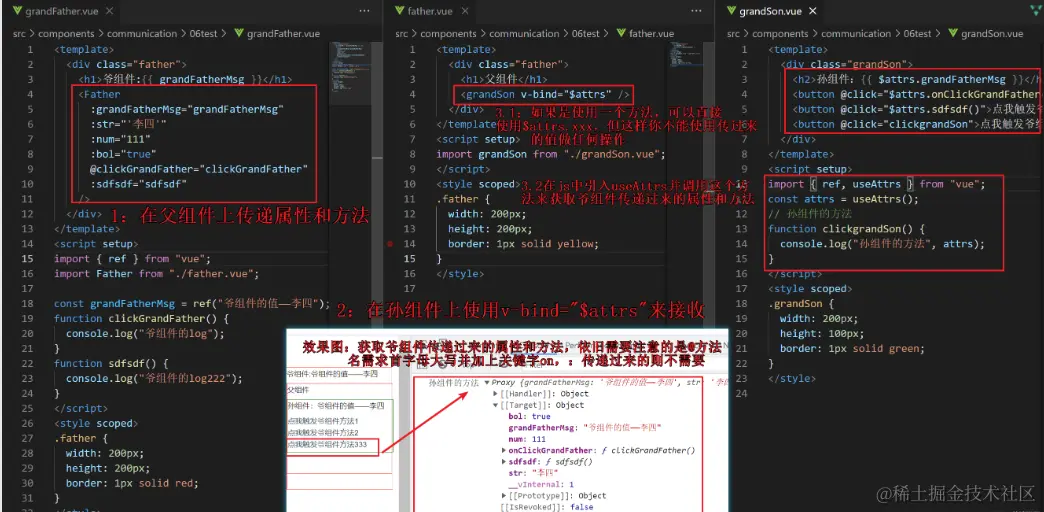Click the line import Father from "./father.vue"

pos(156,274)
